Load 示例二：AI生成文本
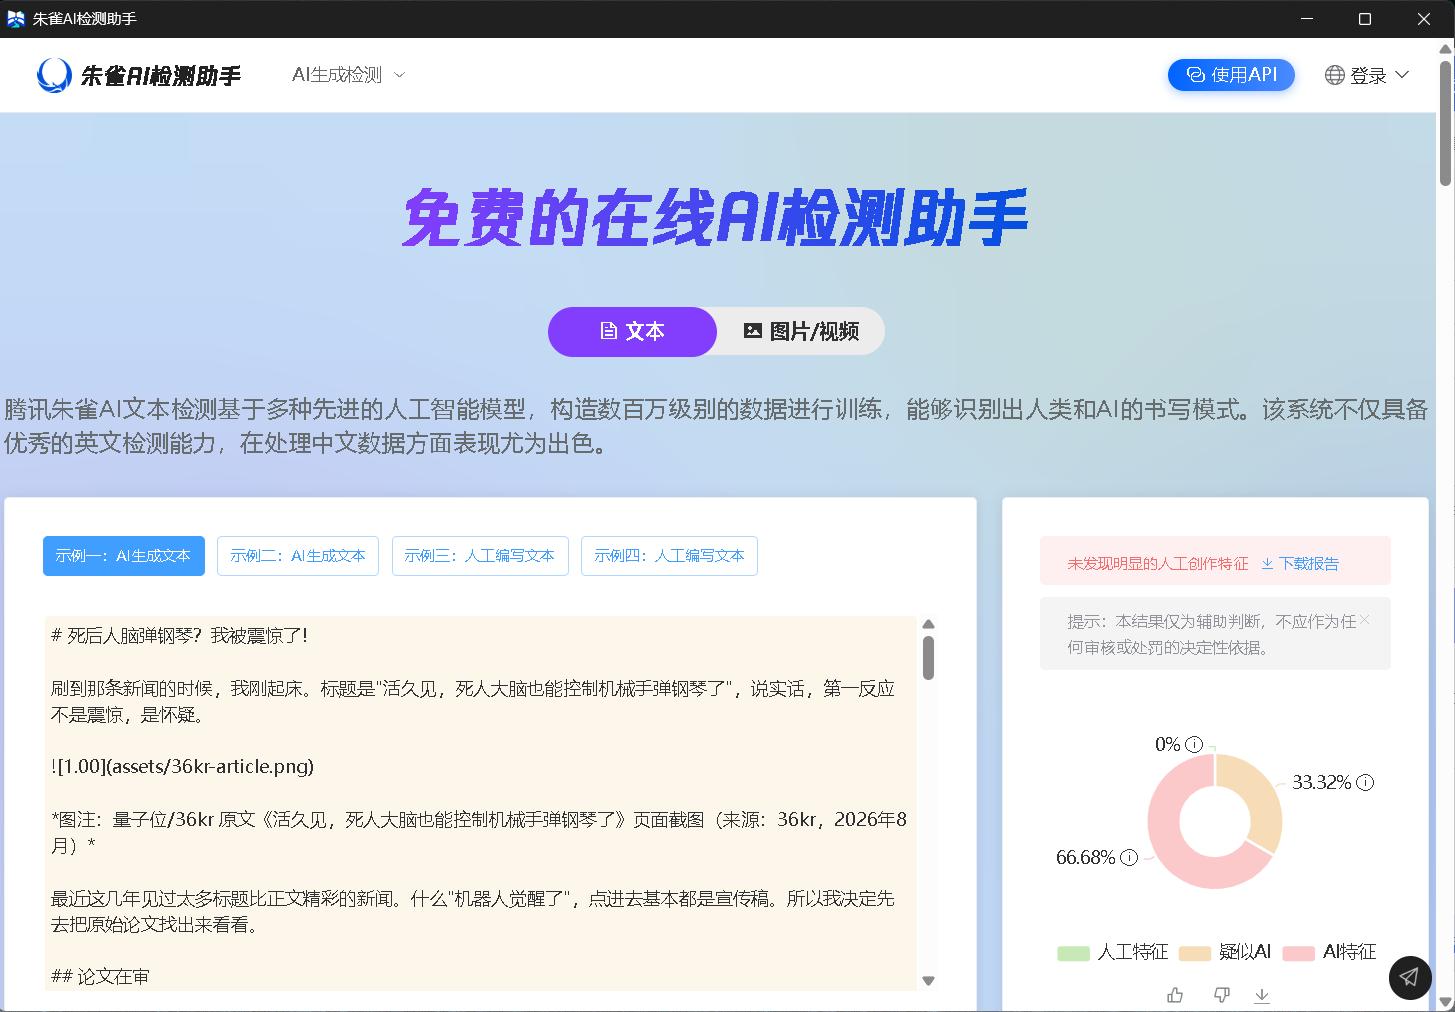The image size is (1455, 1012). [298, 556]
